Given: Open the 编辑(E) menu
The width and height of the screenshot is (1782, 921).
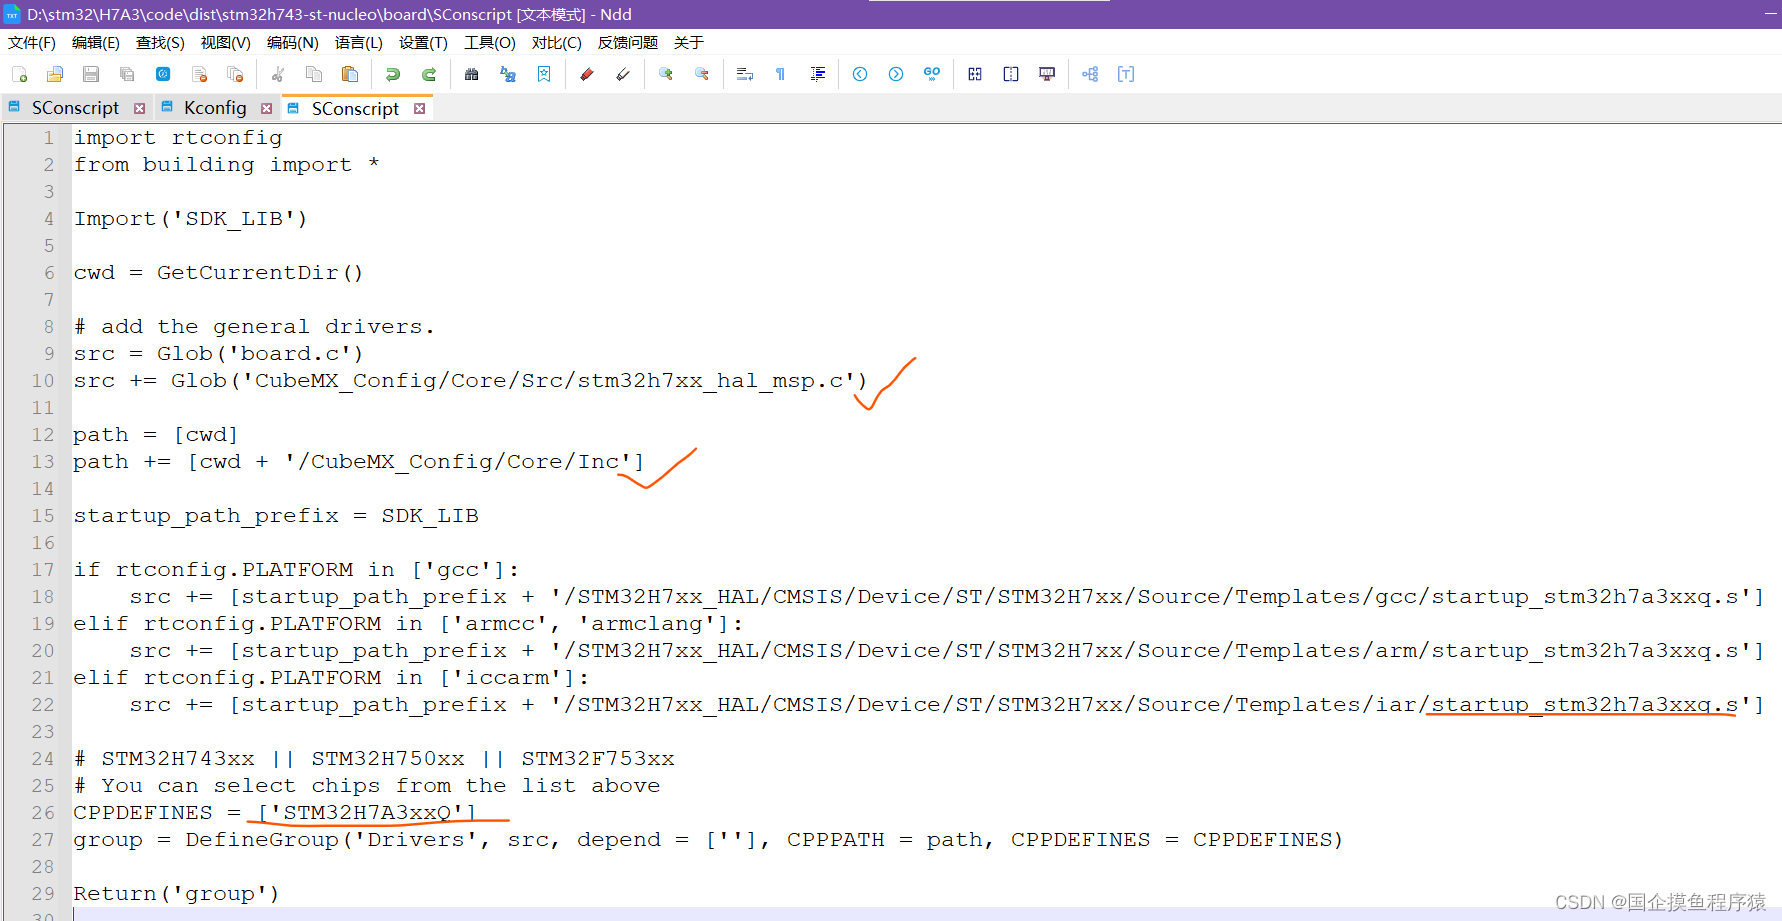Looking at the screenshot, I should [96, 42].
